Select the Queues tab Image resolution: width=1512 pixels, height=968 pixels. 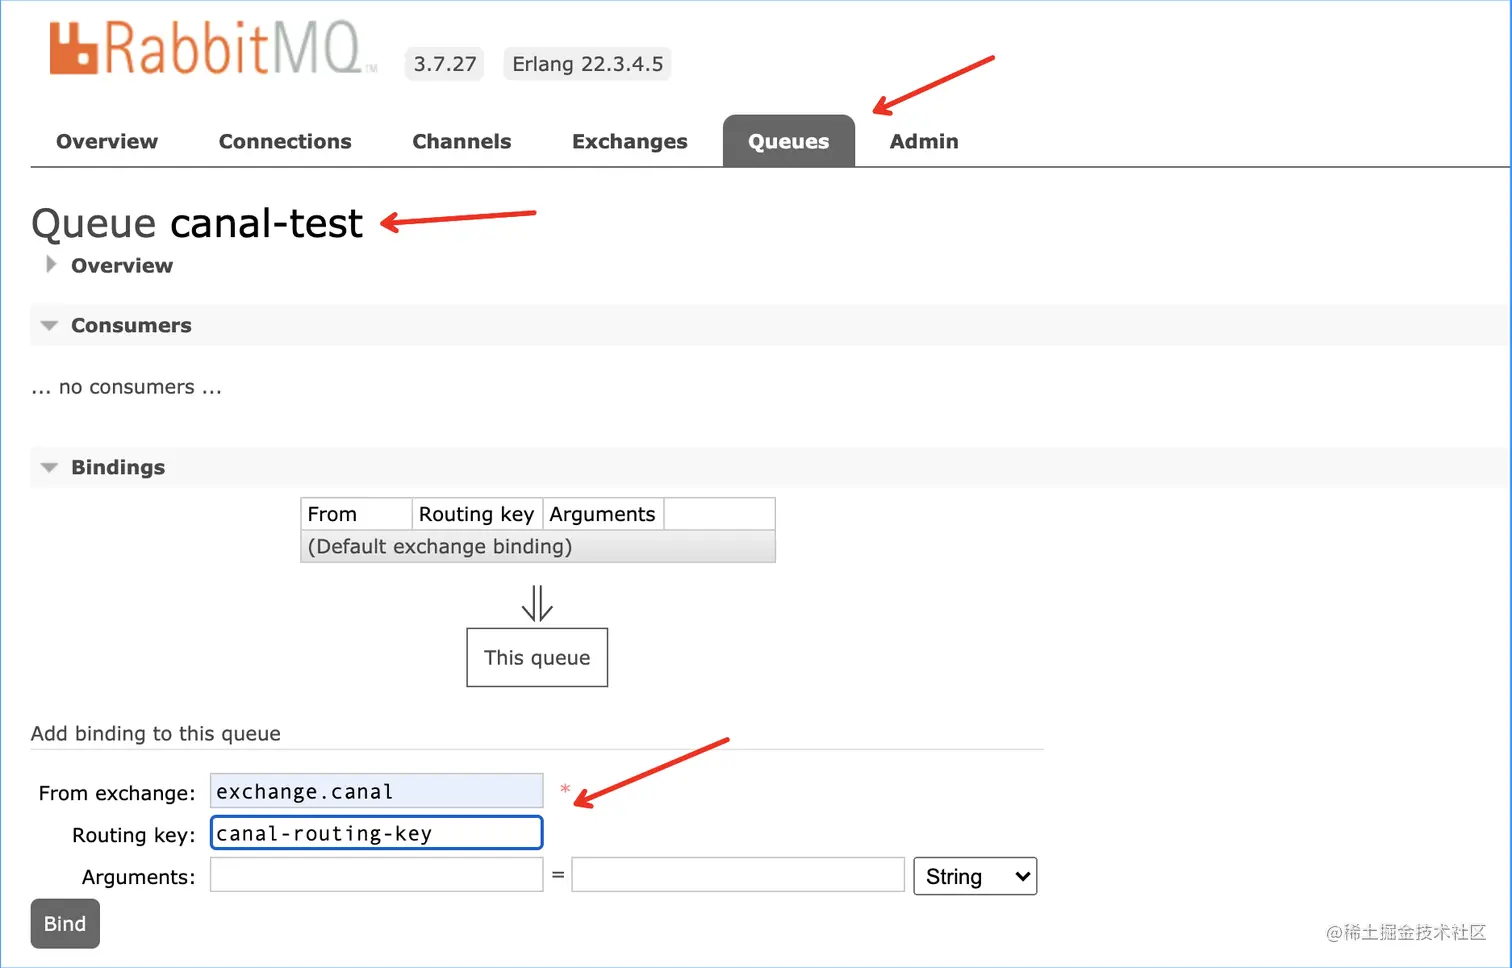pos(789,141)
